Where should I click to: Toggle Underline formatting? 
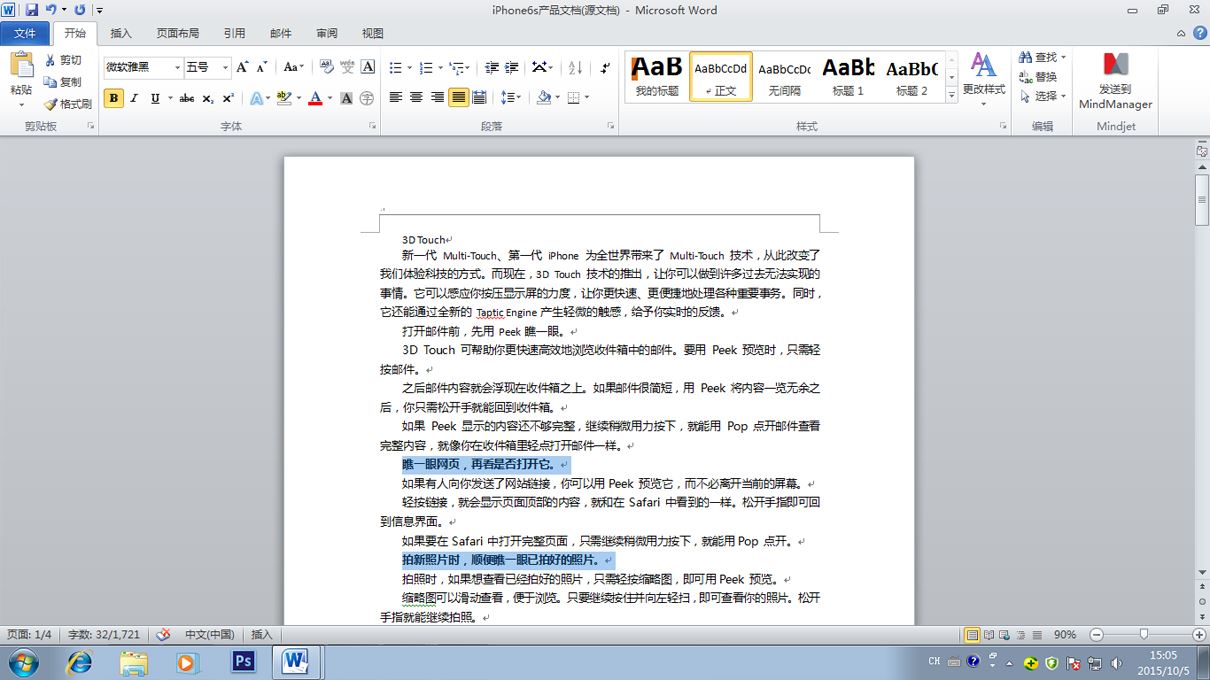155,98
